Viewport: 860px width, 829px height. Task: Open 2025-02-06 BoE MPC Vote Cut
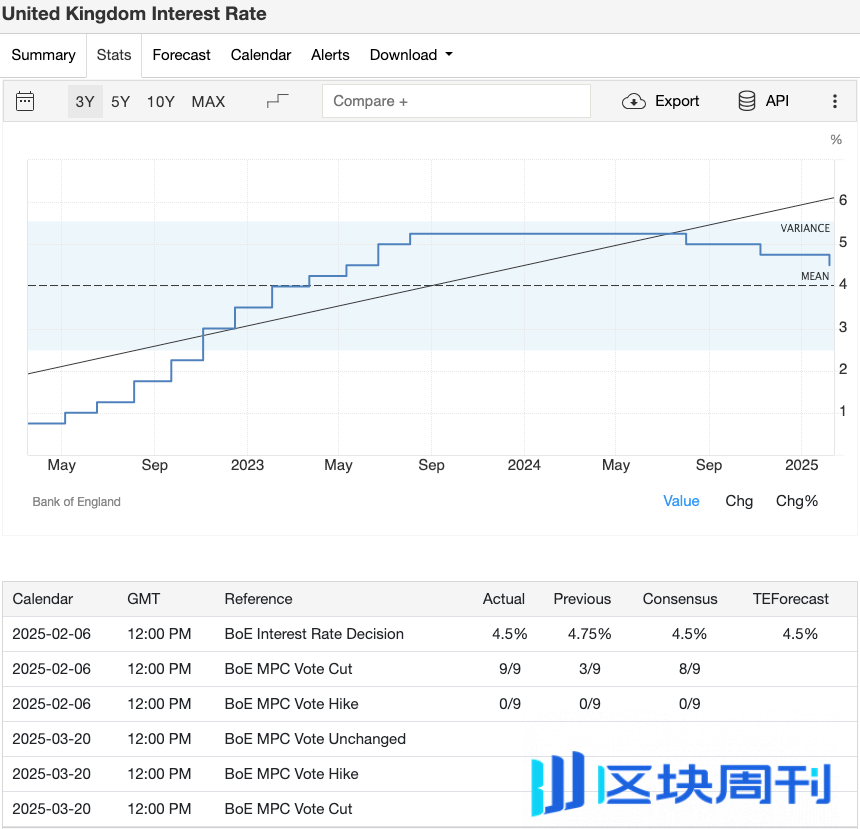click(x=430, y=669)
